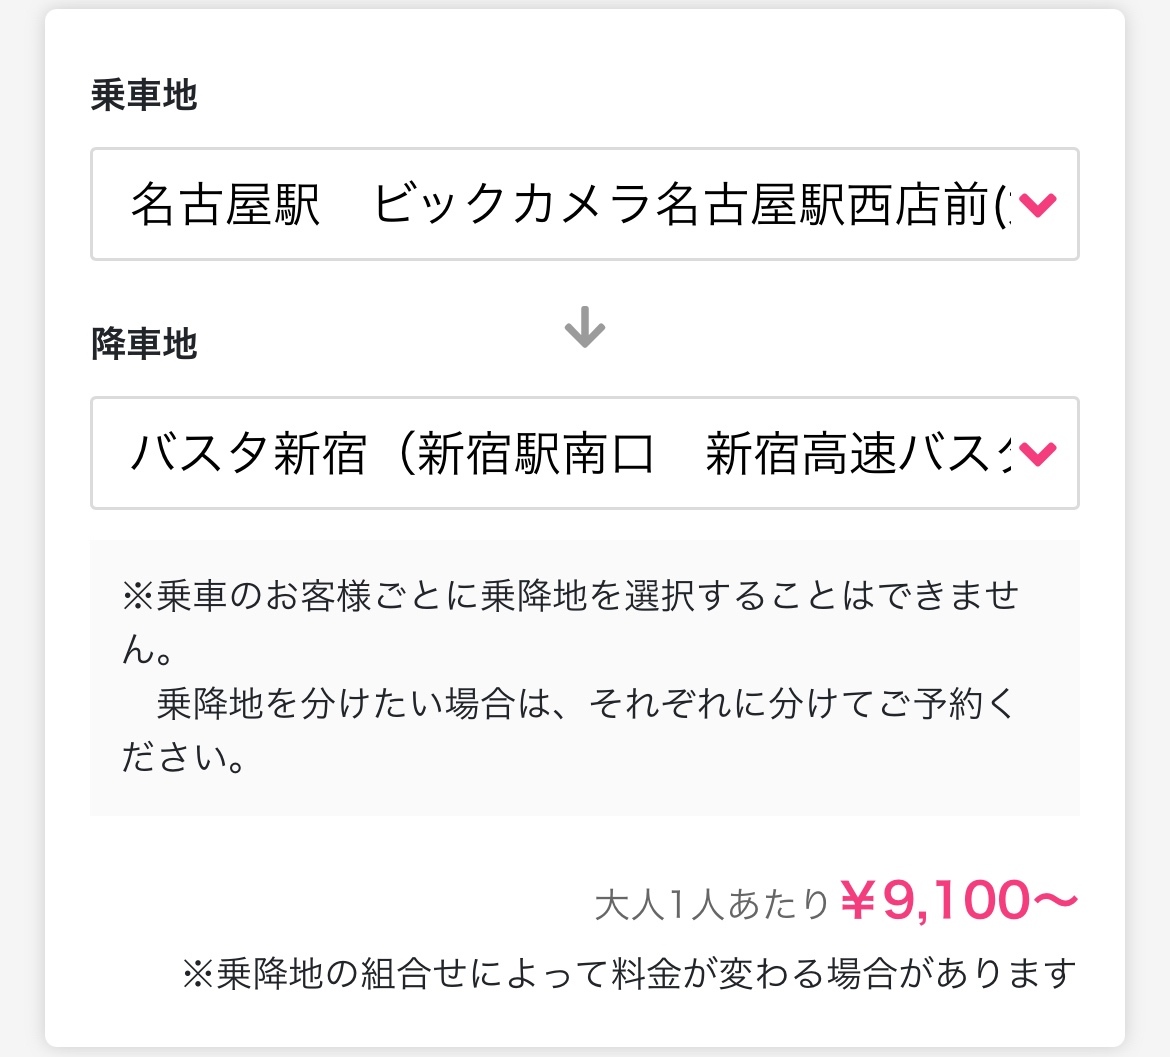The height and width of the screenshot is (1057, 1170).
Task: Click the ん。 line in the gray notice
Action: click(x=148, y=650)
